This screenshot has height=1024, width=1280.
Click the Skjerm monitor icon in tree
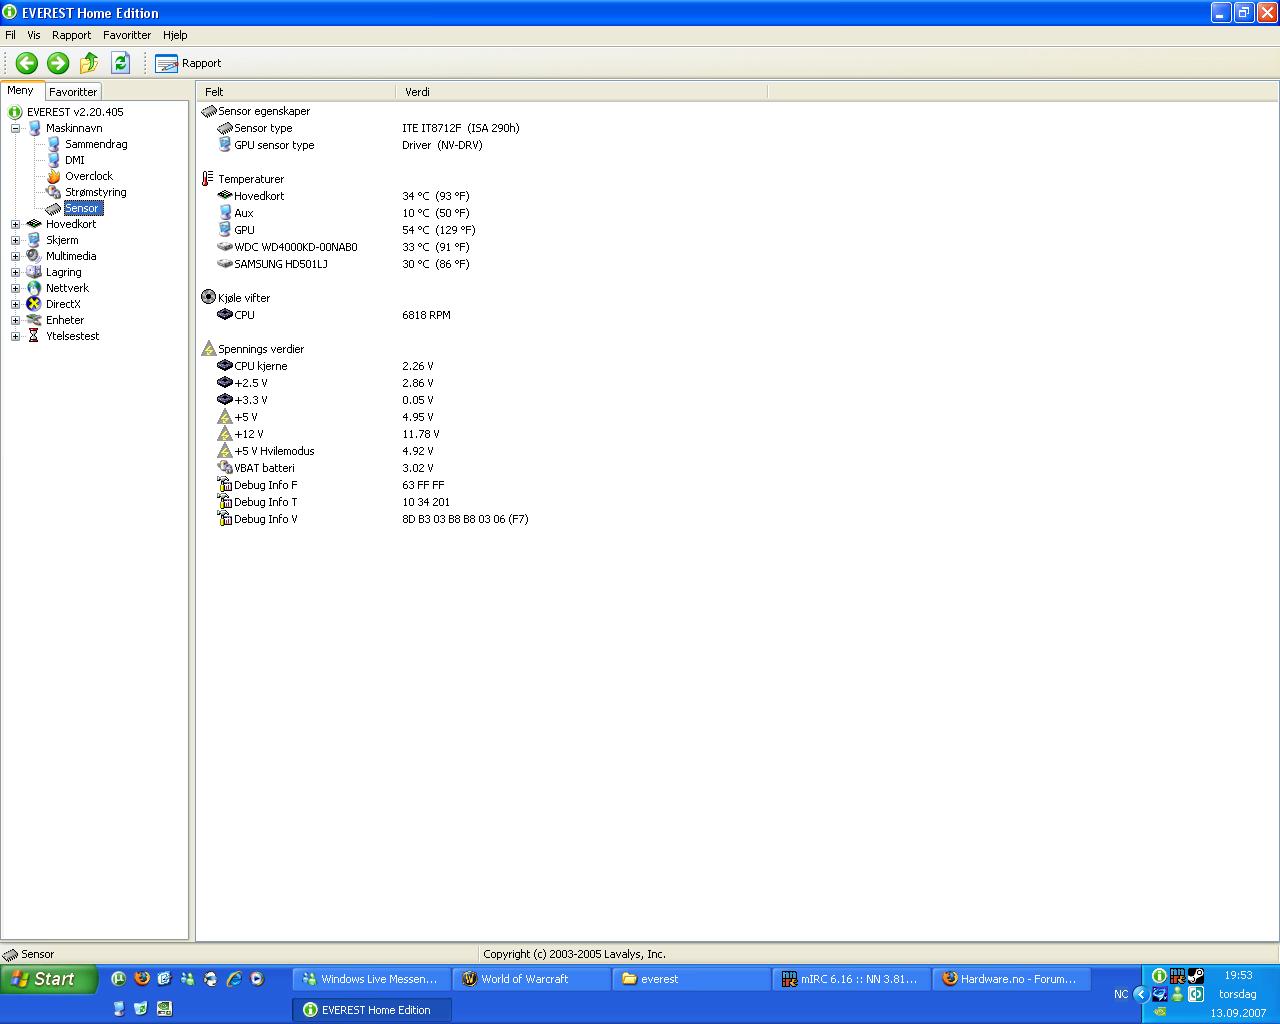click(34, 240)
